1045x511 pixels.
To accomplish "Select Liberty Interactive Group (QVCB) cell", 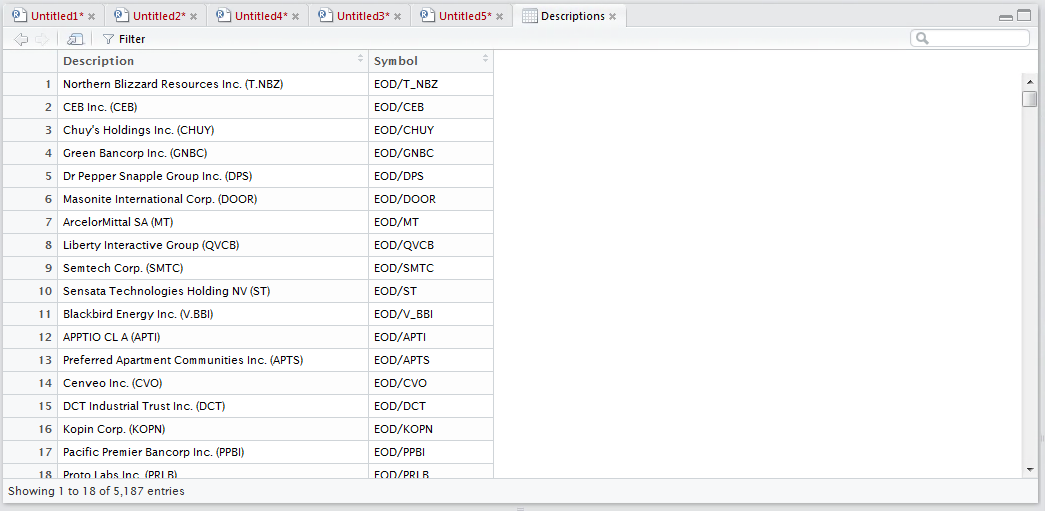I will (213, 245).
